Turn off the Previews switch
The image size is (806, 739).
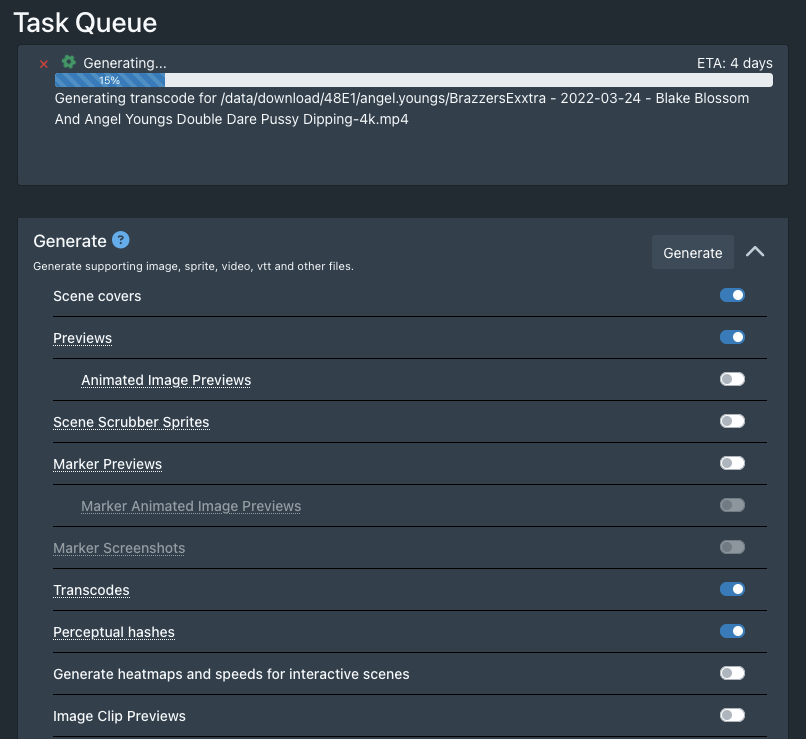point(732,337)
